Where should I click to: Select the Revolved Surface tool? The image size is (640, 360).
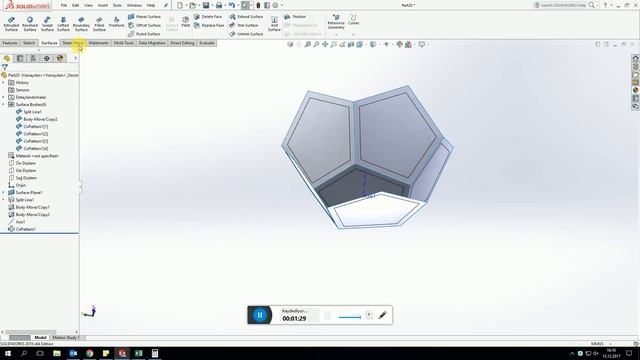30,24
